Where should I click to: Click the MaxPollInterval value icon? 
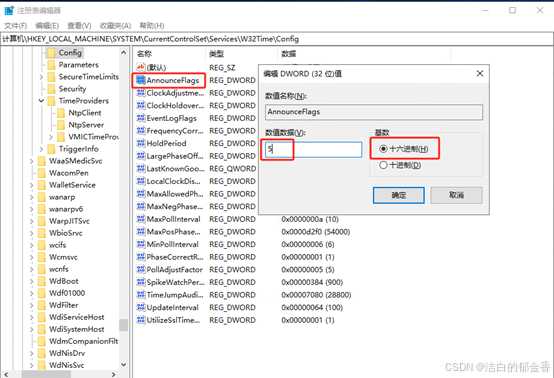coord(141,219)
